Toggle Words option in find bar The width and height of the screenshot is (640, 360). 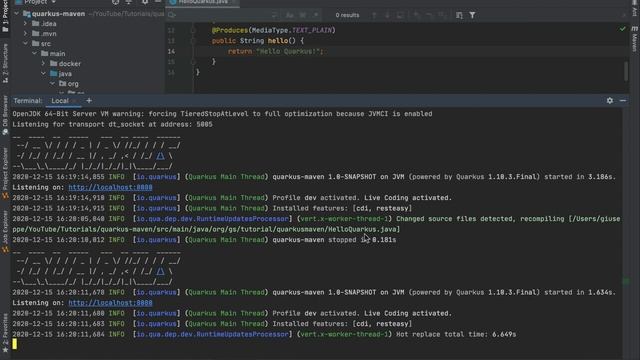[x=302, y=15]
